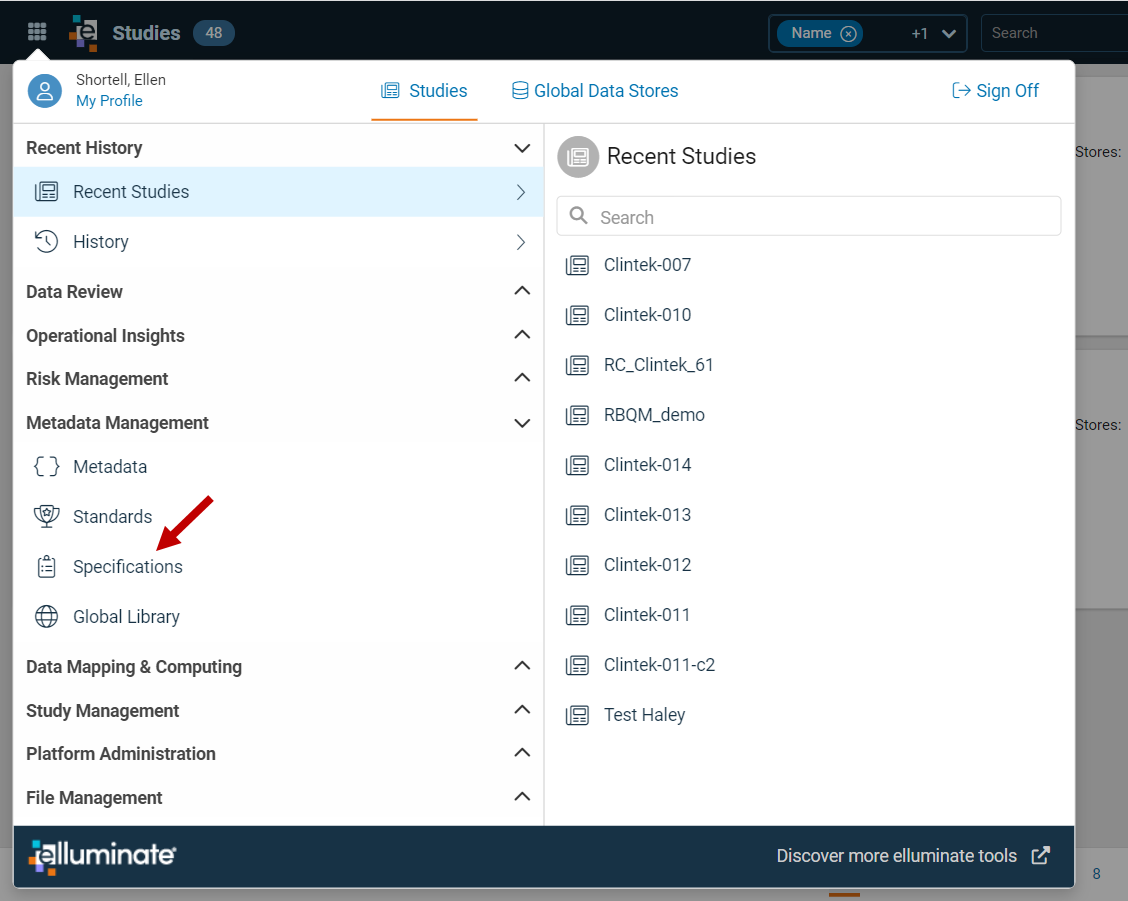Click the Sign Off link
1128x901 pixels.
995,91
